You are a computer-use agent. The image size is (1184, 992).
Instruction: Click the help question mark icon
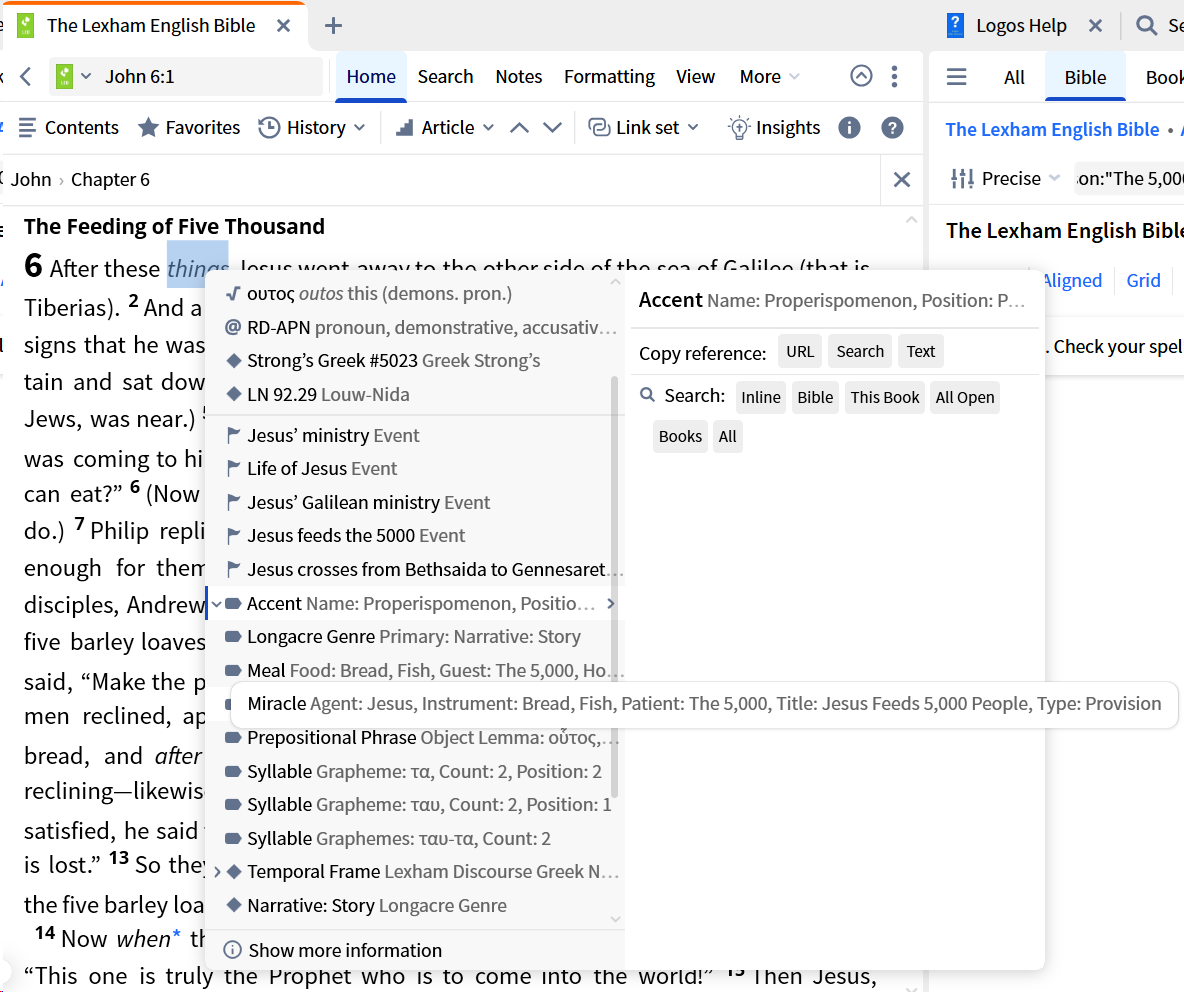[x=892, y=128]
